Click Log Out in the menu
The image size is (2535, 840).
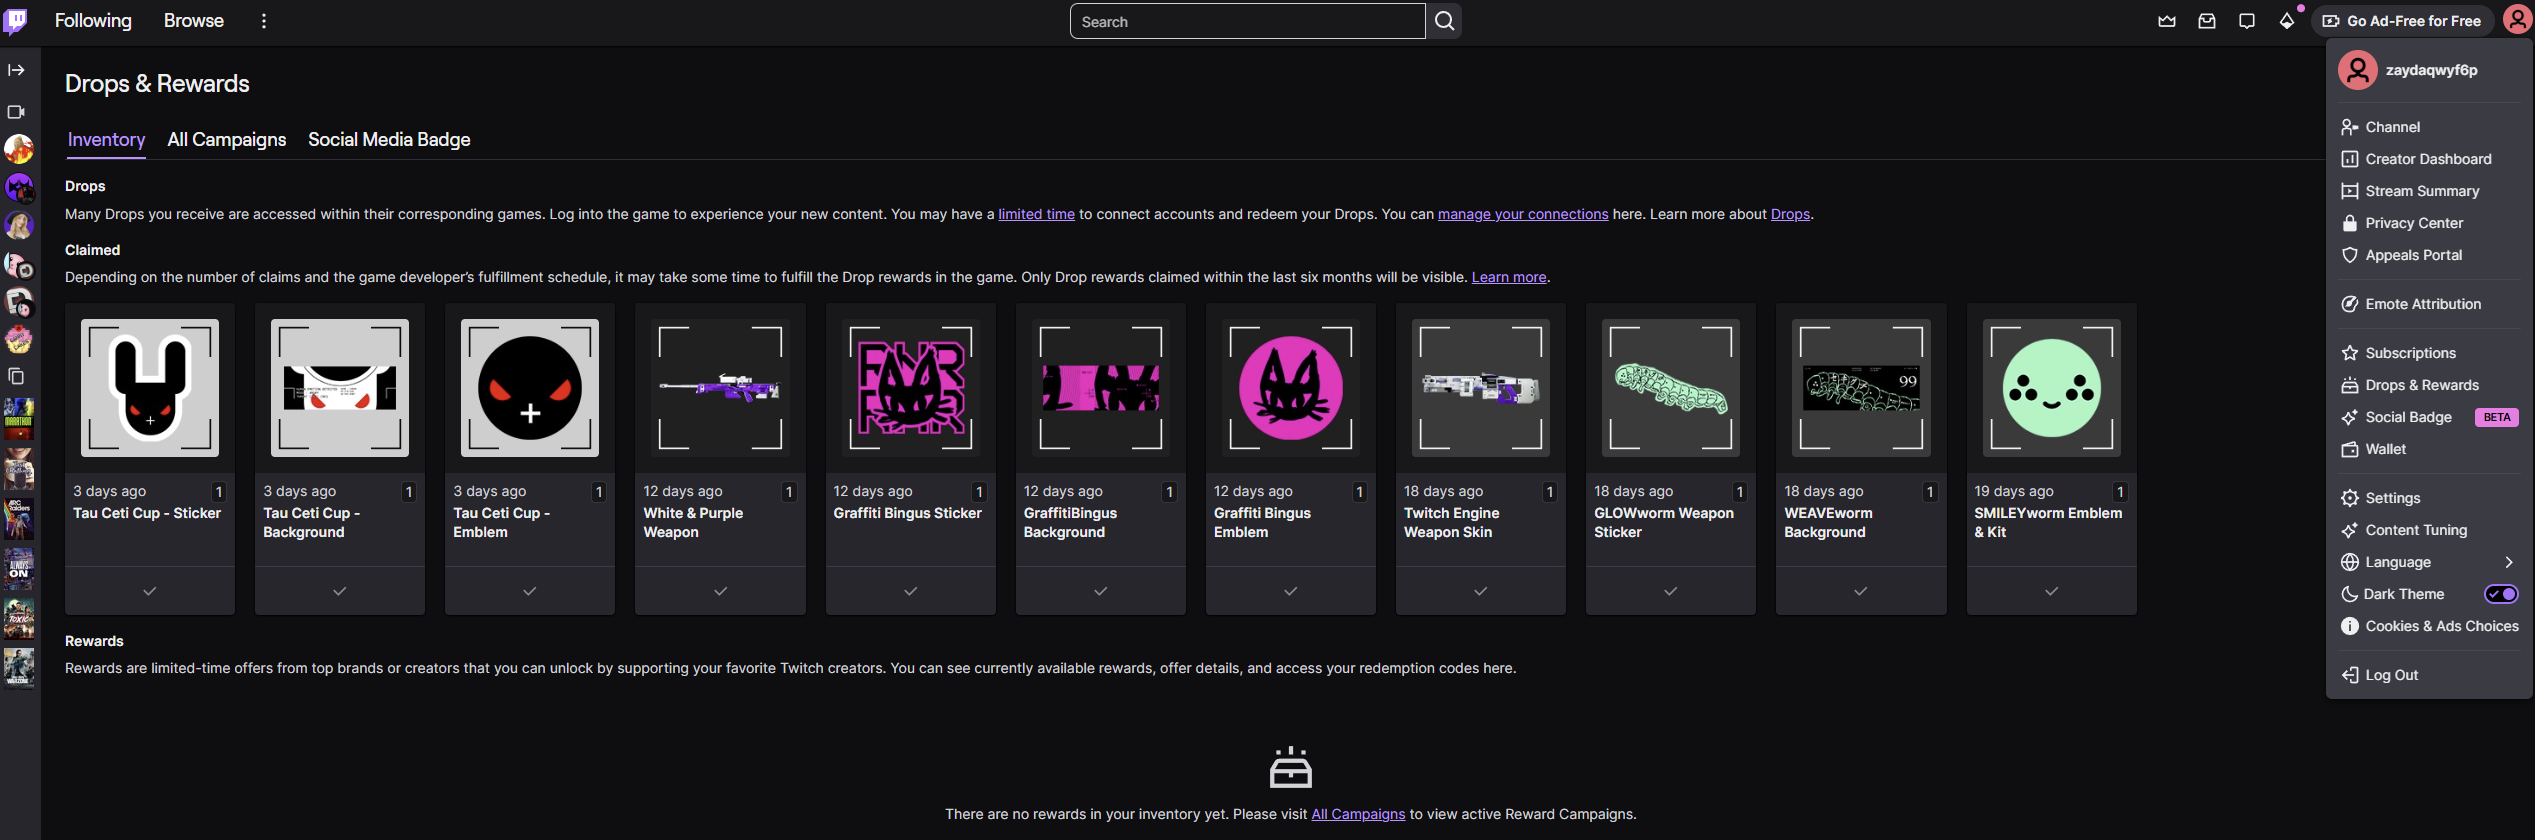coord(2391,675)
